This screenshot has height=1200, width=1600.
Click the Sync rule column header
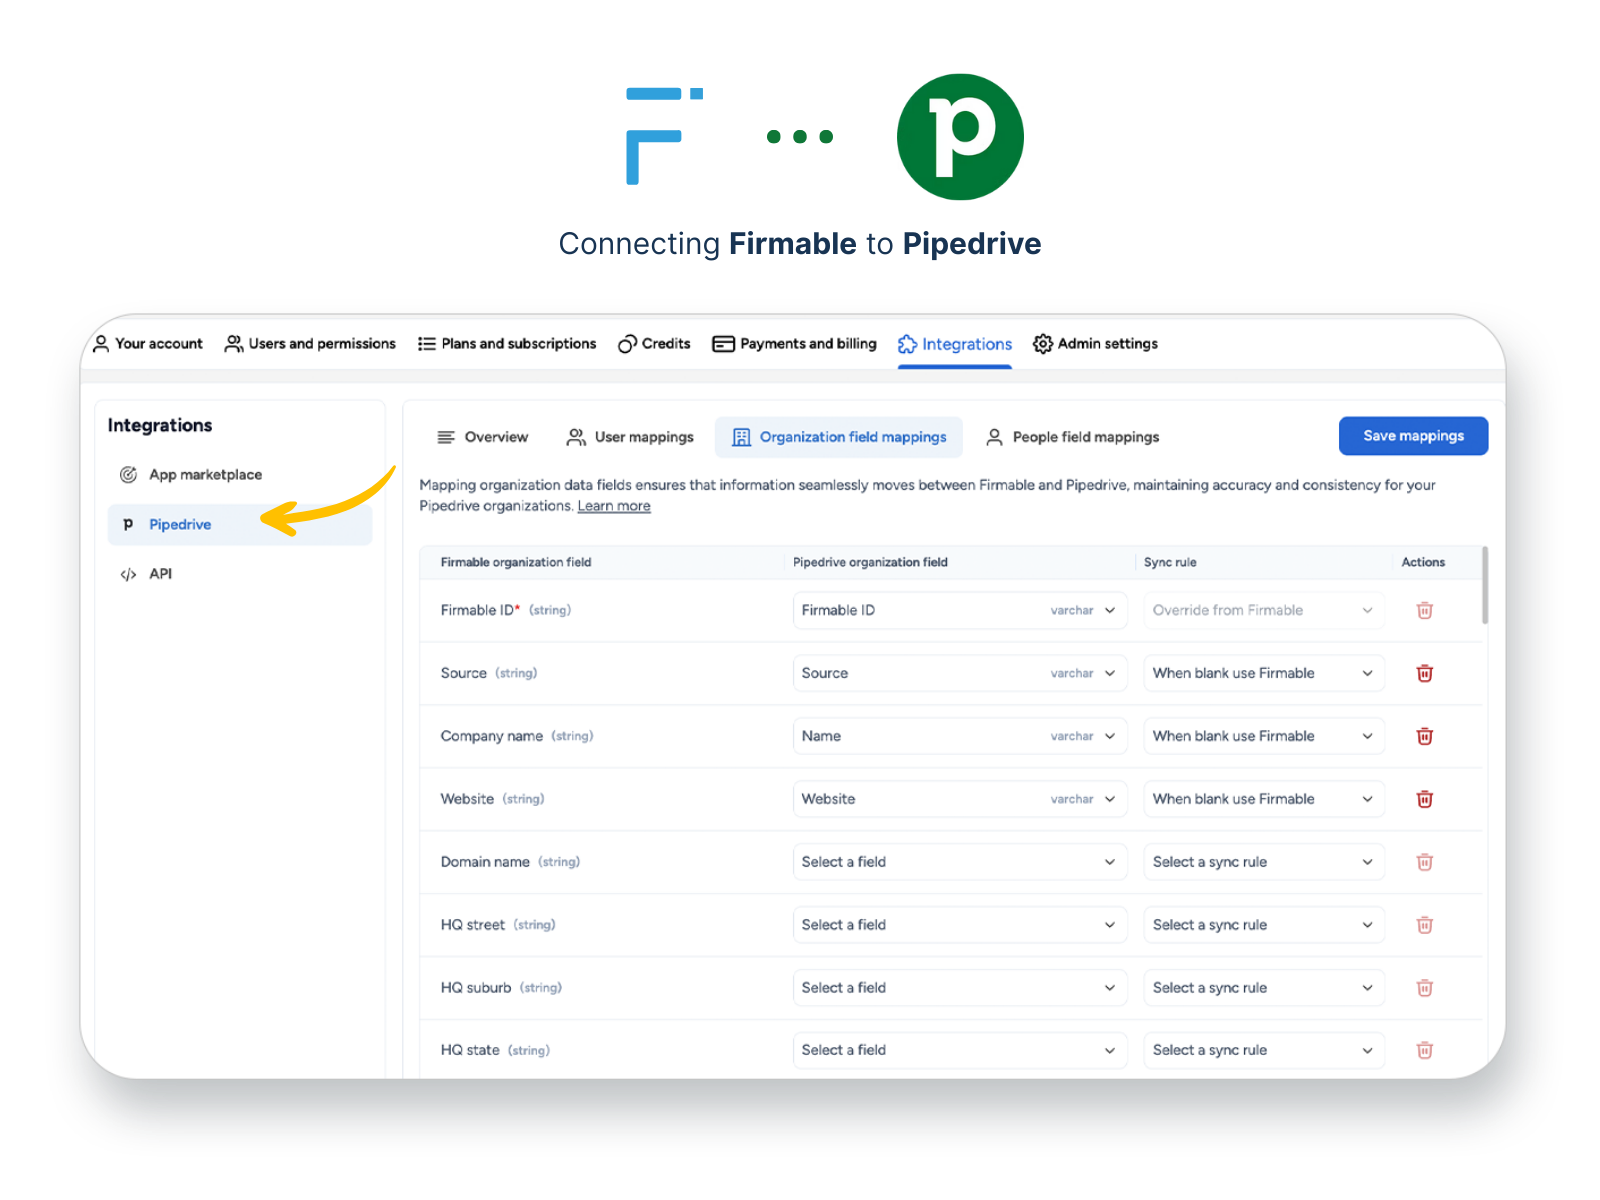point(1170,562)
